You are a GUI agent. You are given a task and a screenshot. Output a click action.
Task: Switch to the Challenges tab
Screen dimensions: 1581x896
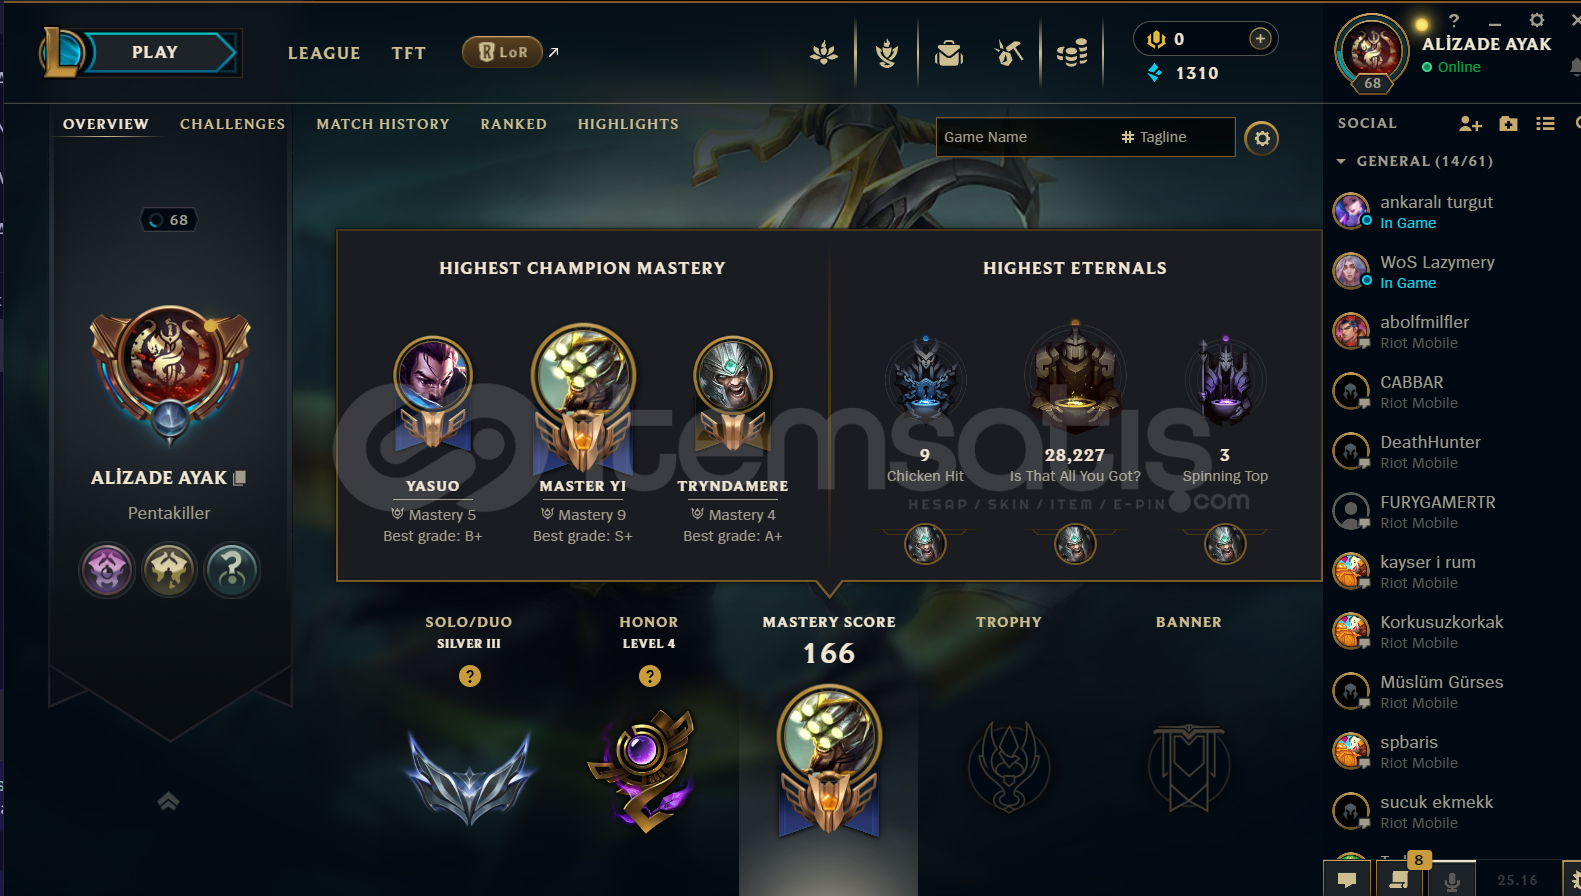pos(232,124)
